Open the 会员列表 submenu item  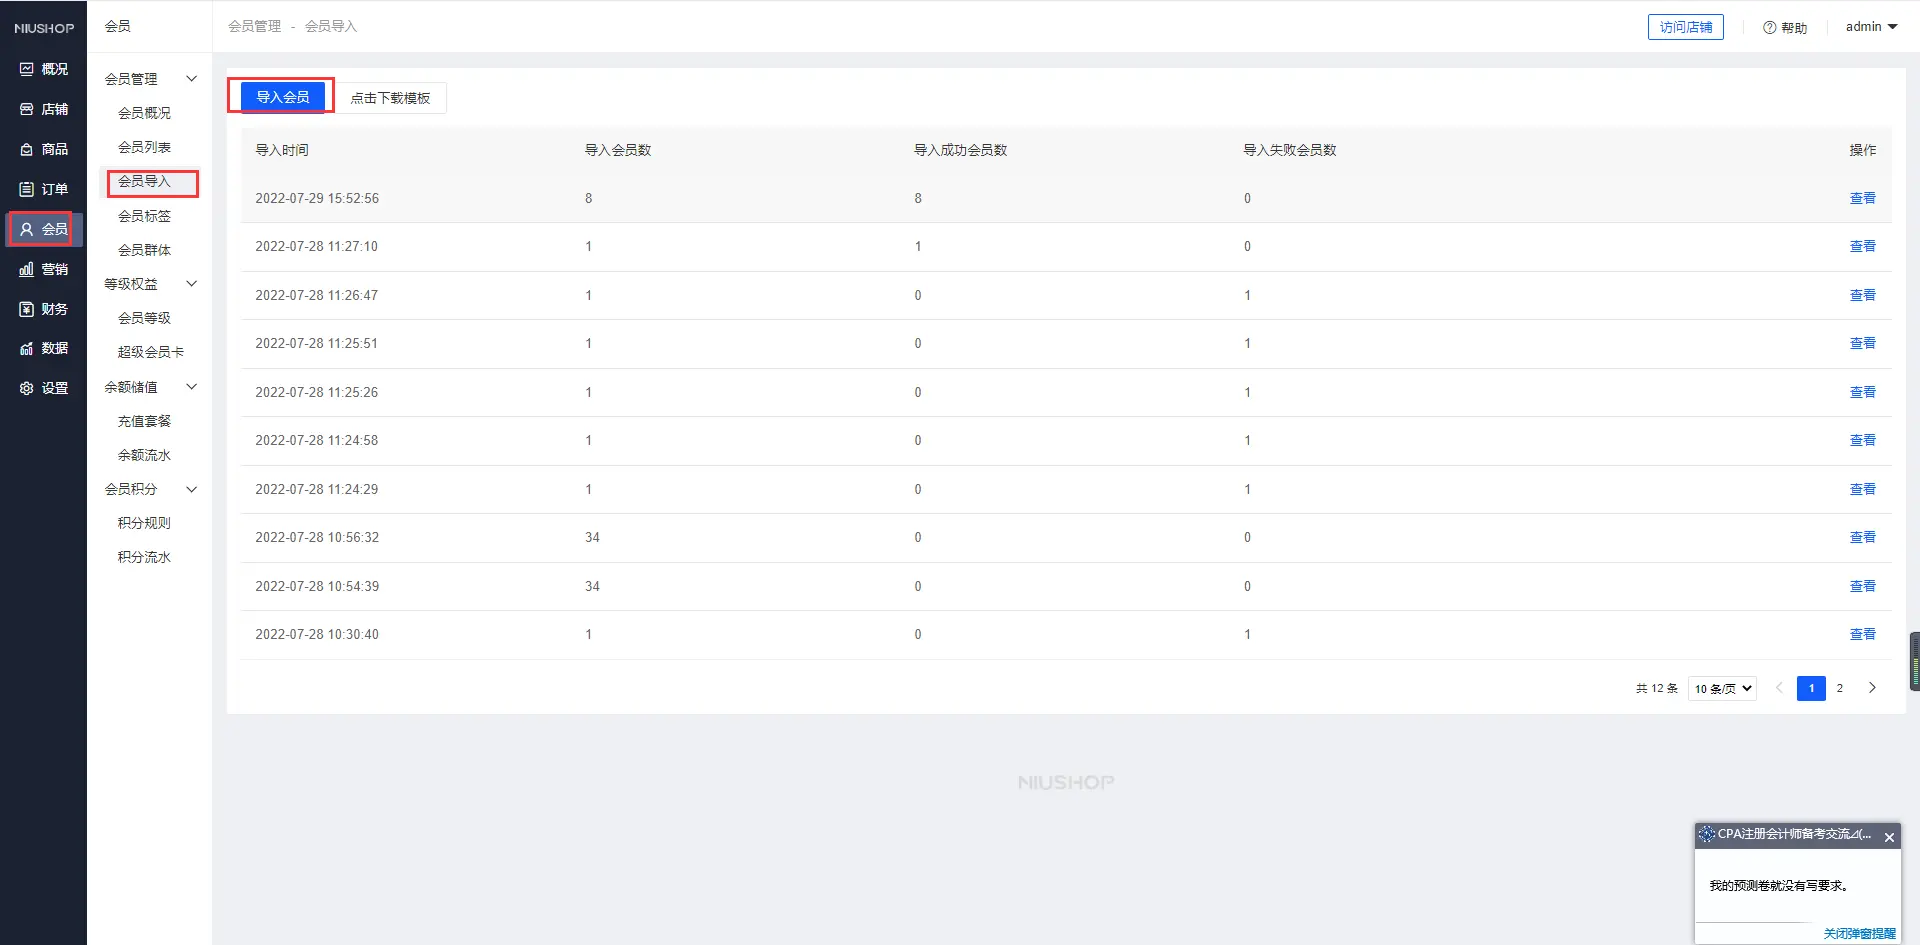coord(144,147)
